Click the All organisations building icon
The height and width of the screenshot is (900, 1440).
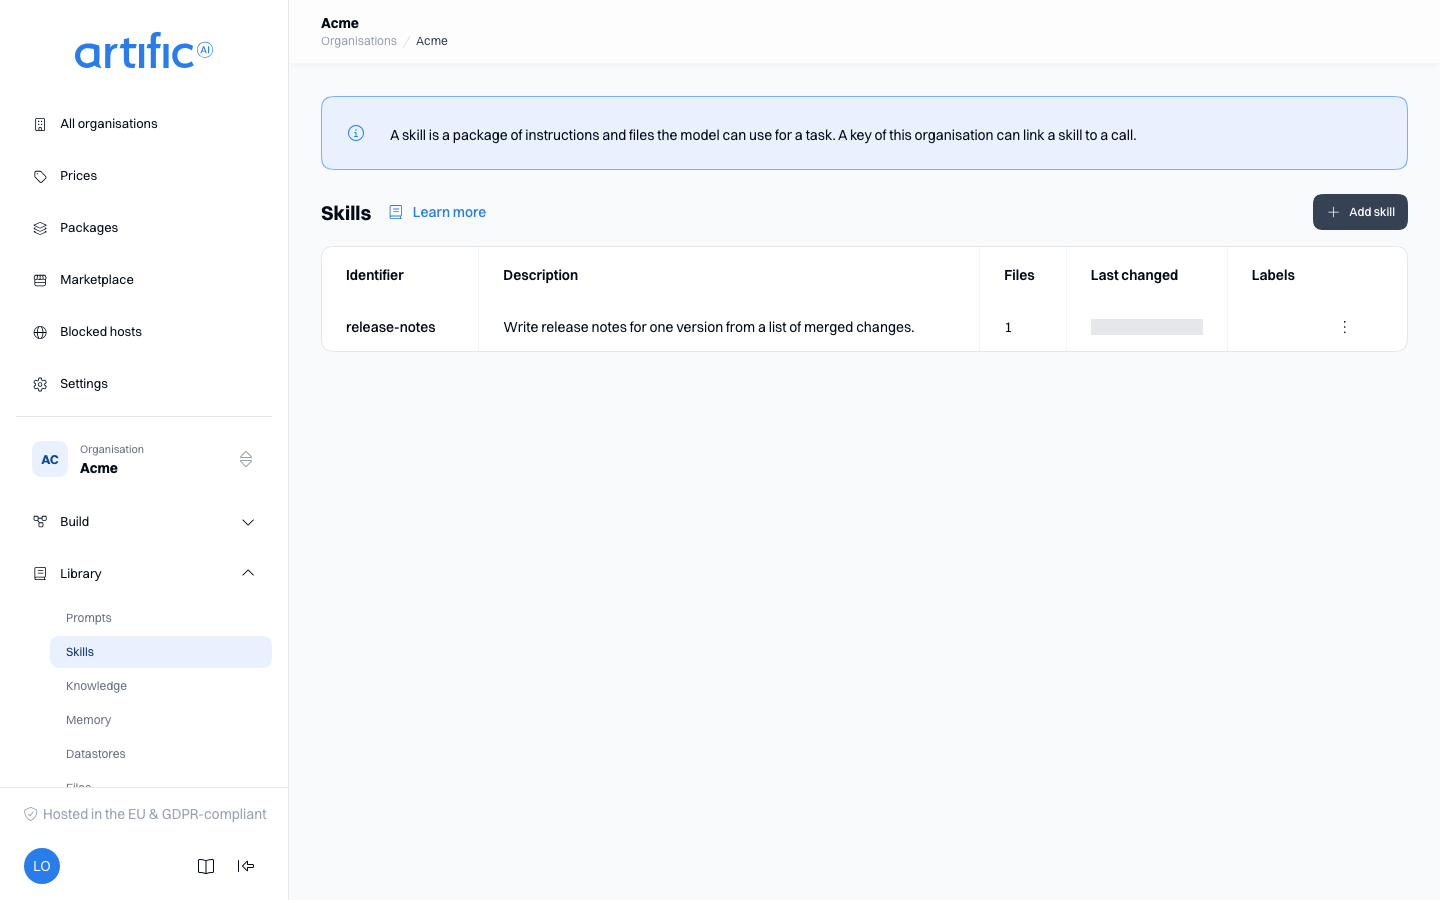coord(40,124)
